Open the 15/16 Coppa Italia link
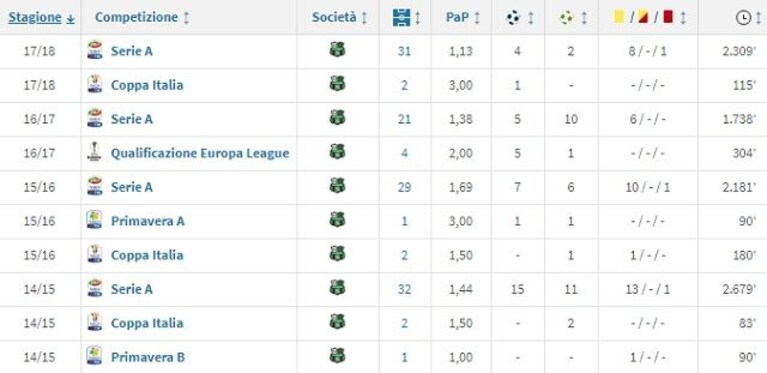This screenshot has height=373, width=767. (147, 255)
